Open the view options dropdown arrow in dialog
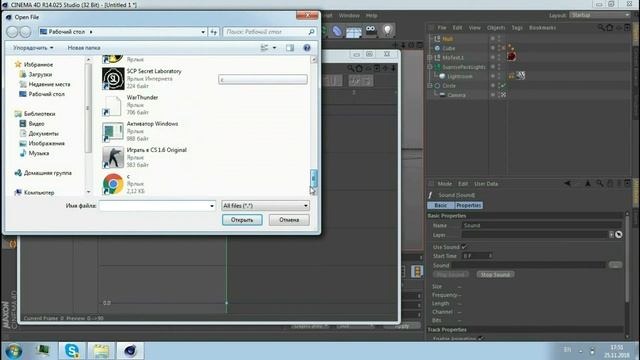This screenshot has width=640, height=360. pos(274,48)
